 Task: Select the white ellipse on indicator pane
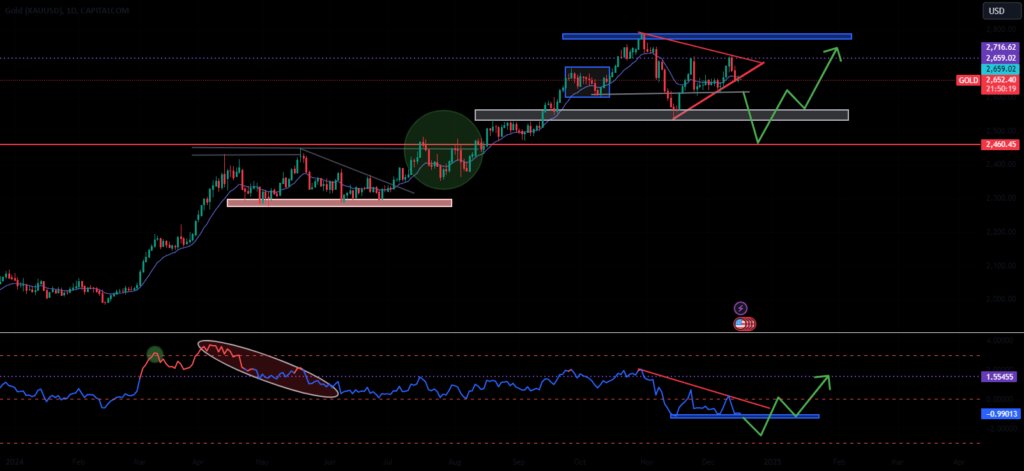point(267,369)
